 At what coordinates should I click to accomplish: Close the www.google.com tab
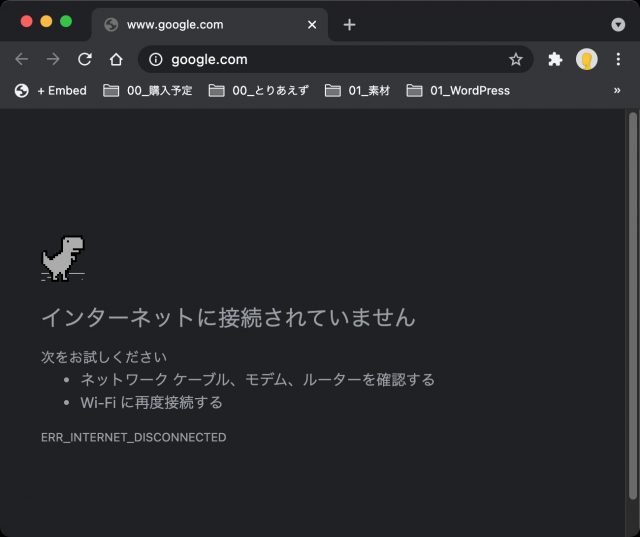(x=313, y=24)
